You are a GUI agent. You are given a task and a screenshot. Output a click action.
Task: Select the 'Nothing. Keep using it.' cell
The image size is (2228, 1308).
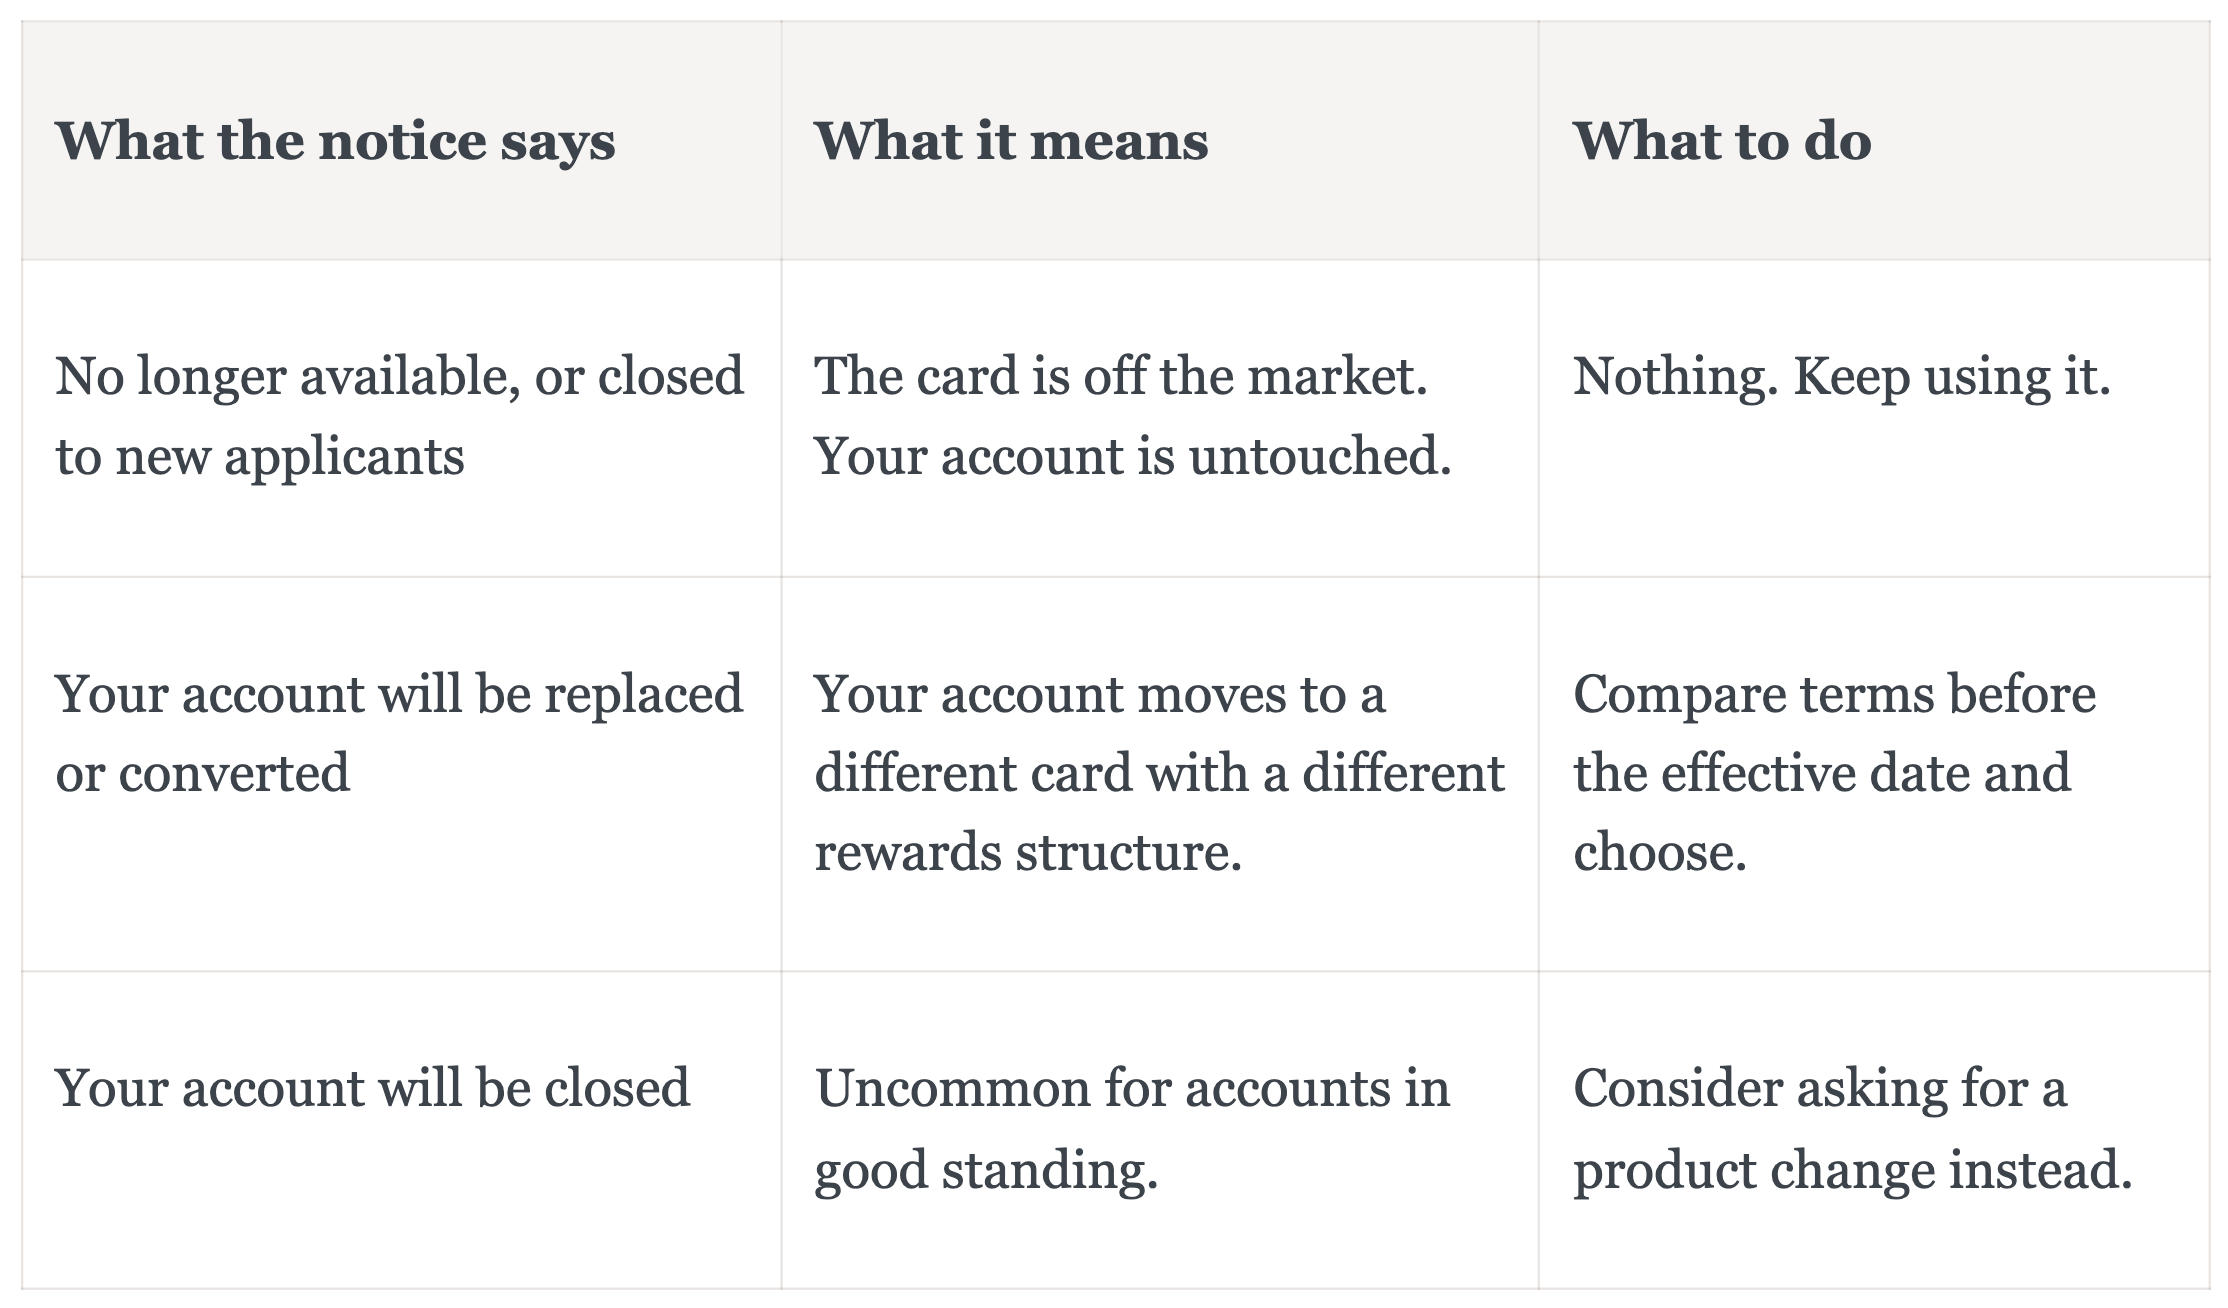[x=1874, y=418]
